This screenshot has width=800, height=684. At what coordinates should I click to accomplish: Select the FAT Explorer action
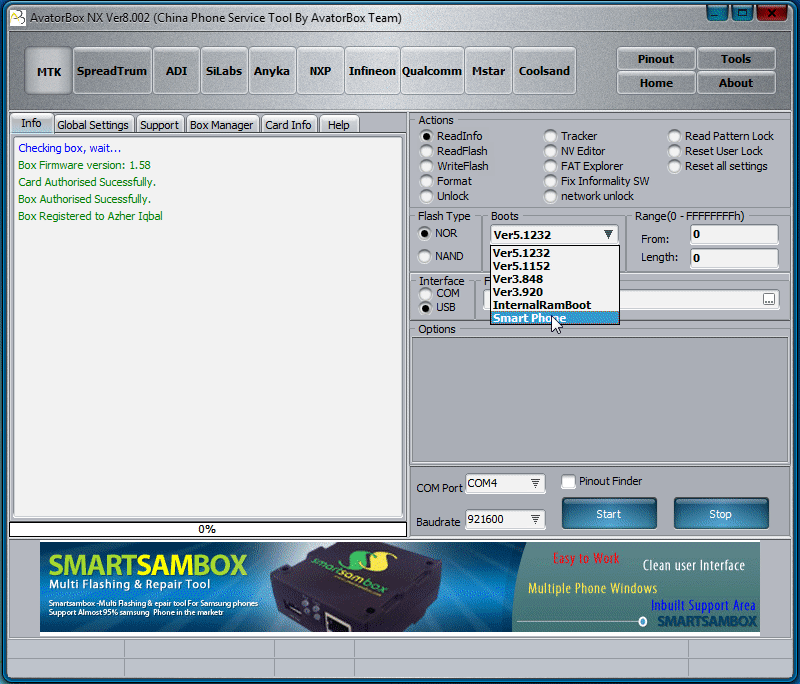point(584,166)
